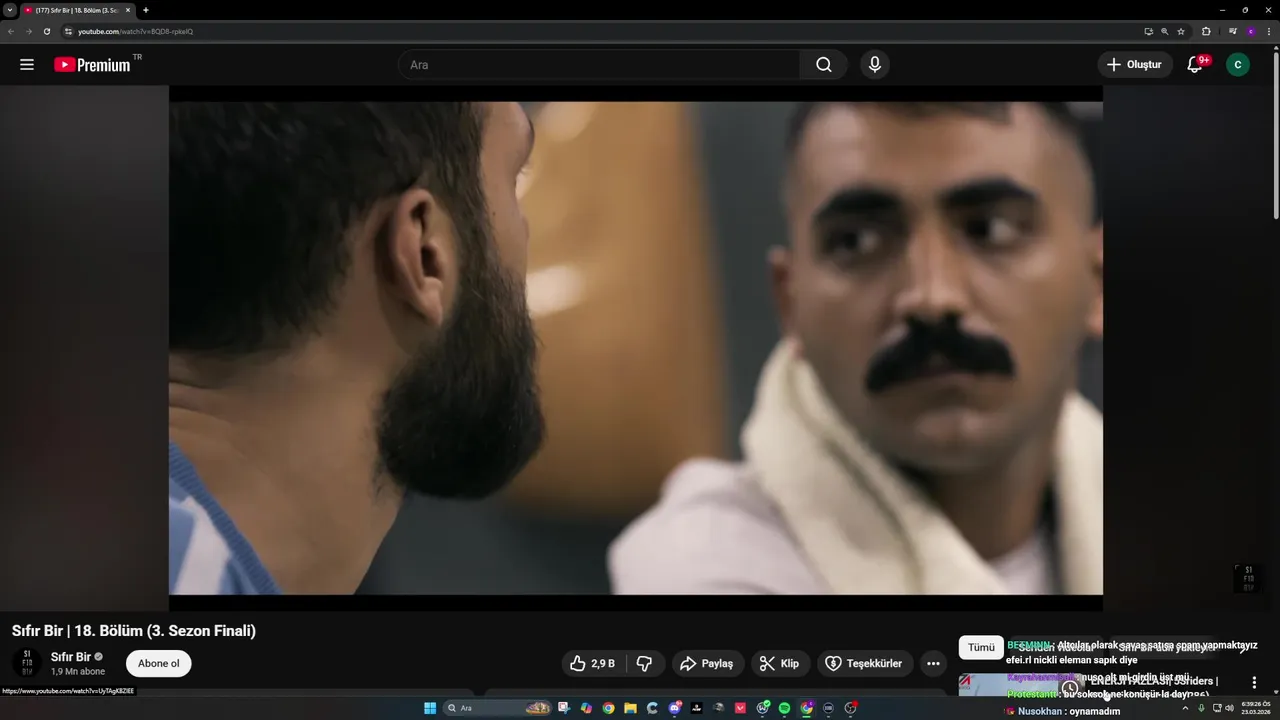Open the tab search dropdown arrow
The width and height of the screenshot is (1280, 720).
(x=8, y=10)
